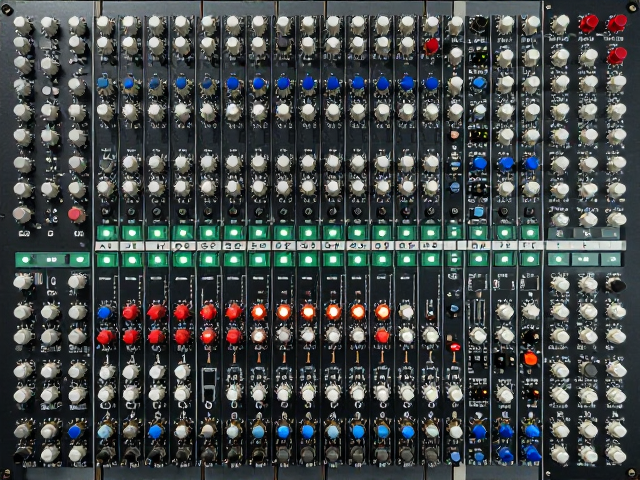Click the single blue knob in the left-hand module section

click(x=75, y=431)
